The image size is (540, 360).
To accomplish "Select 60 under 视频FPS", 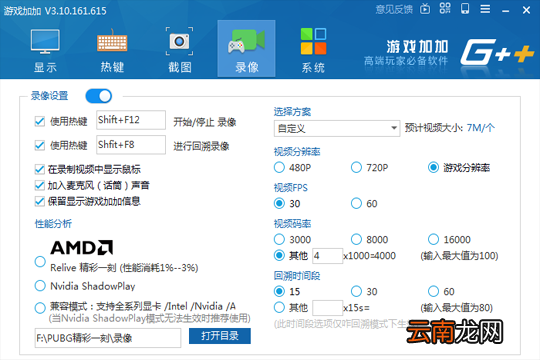I will (x=356, y=203).
